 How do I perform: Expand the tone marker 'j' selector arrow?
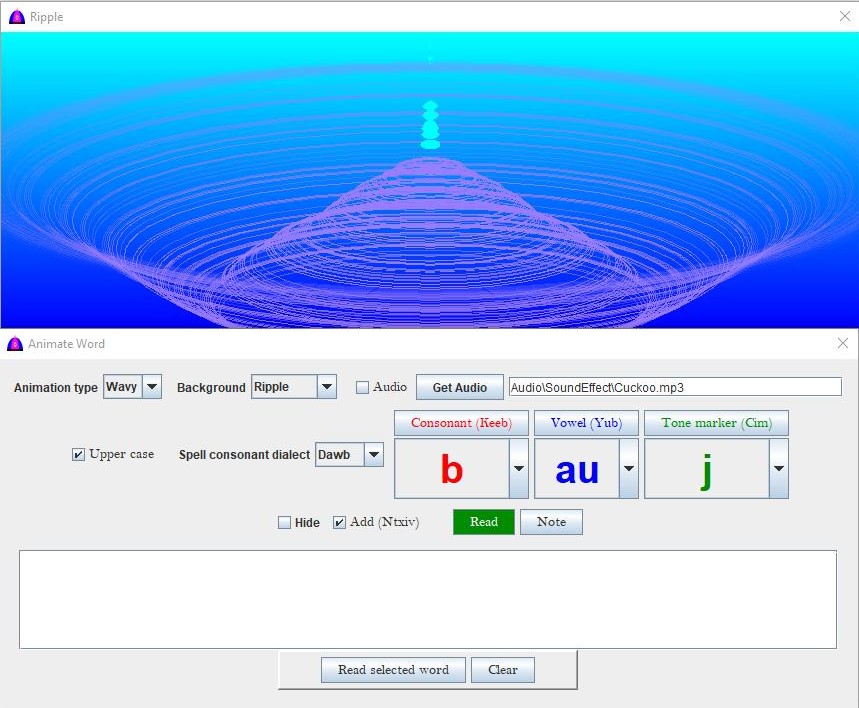tap(778, 469)
